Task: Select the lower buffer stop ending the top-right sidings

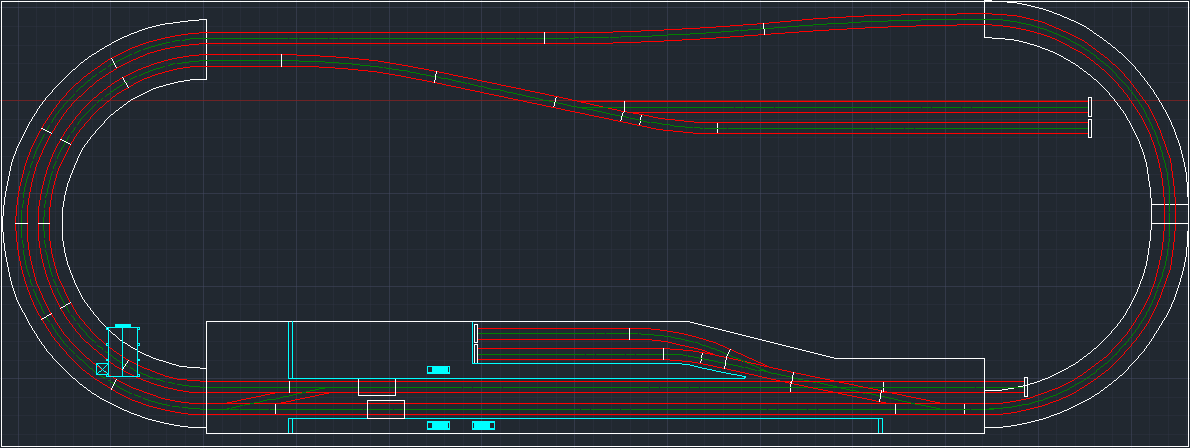Action: [x=1090, y=128]
